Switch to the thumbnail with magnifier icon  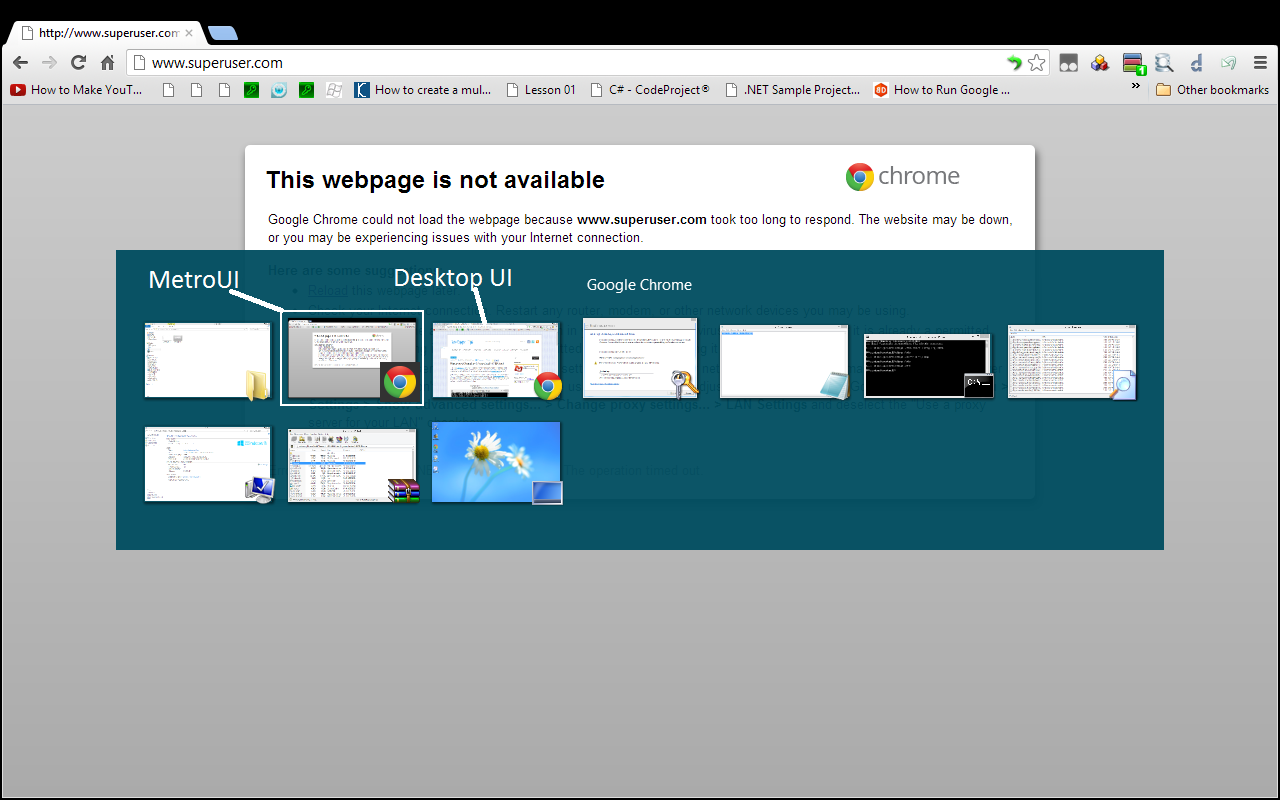coord(1072,361)
